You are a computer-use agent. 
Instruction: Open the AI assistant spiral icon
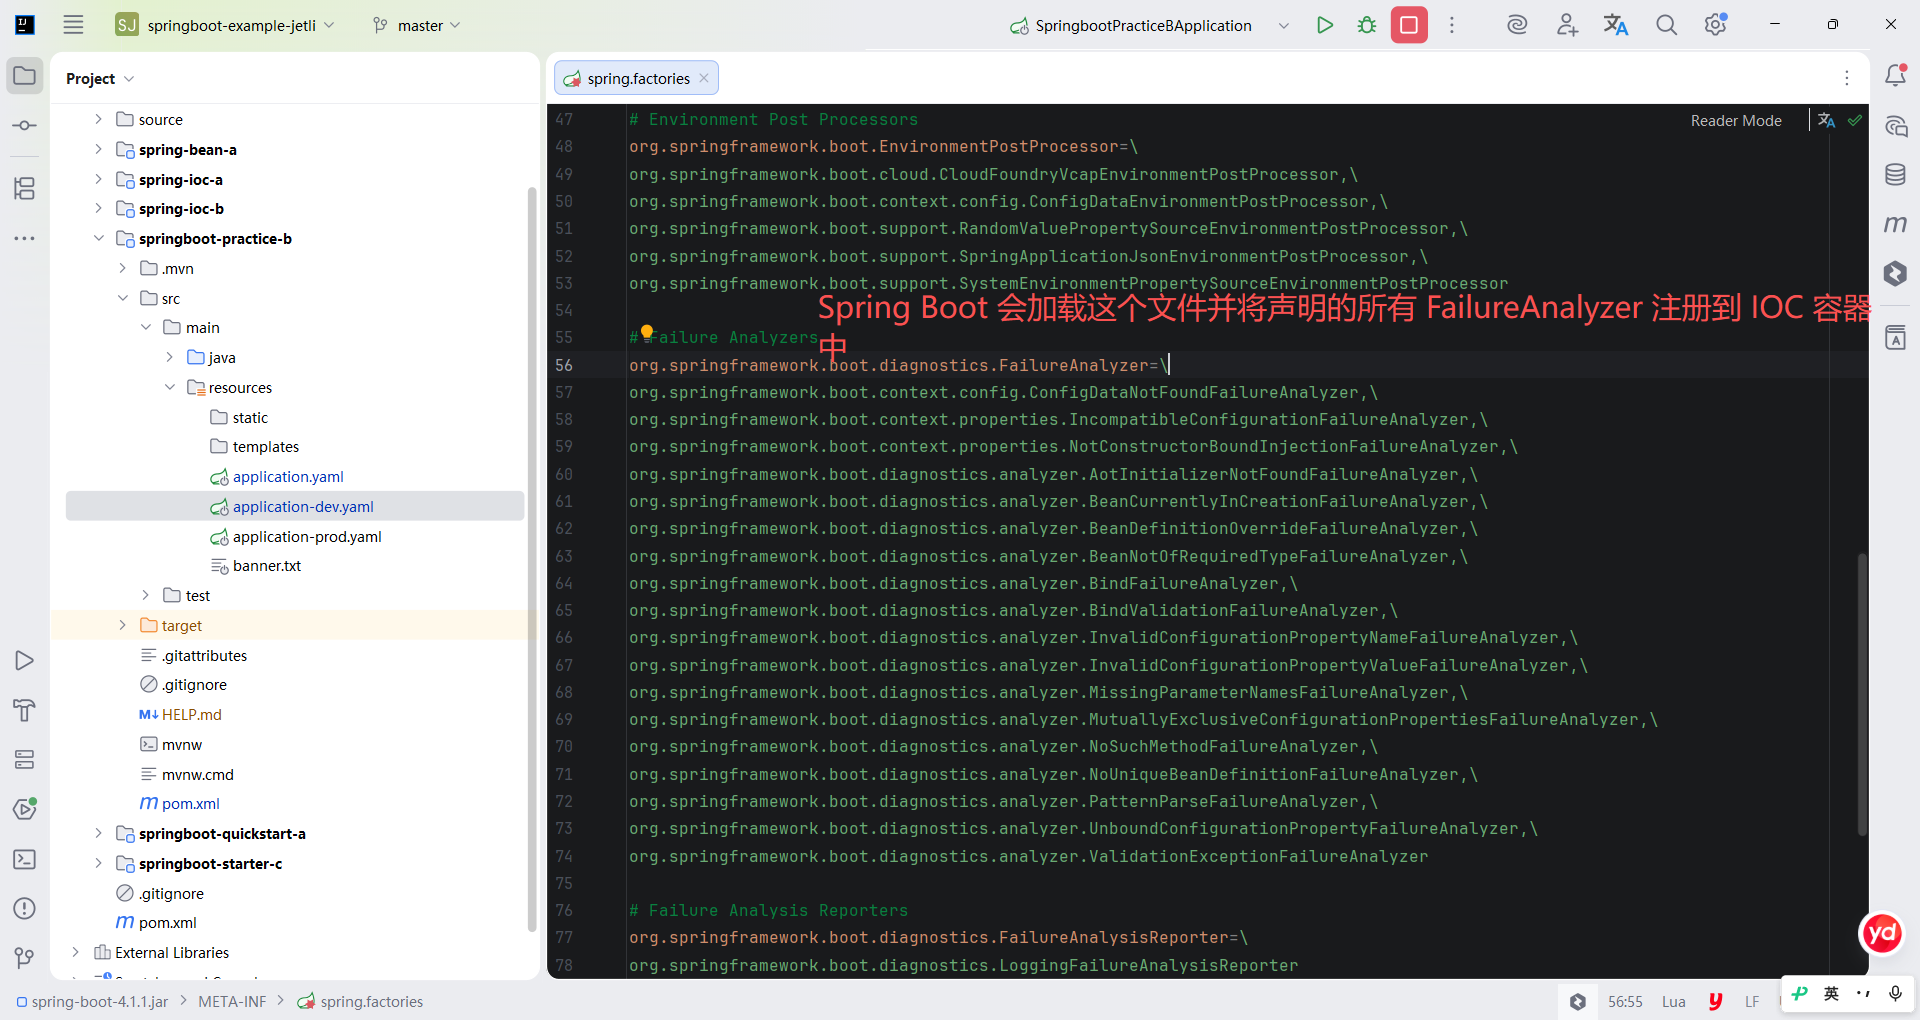point(1517,25)
